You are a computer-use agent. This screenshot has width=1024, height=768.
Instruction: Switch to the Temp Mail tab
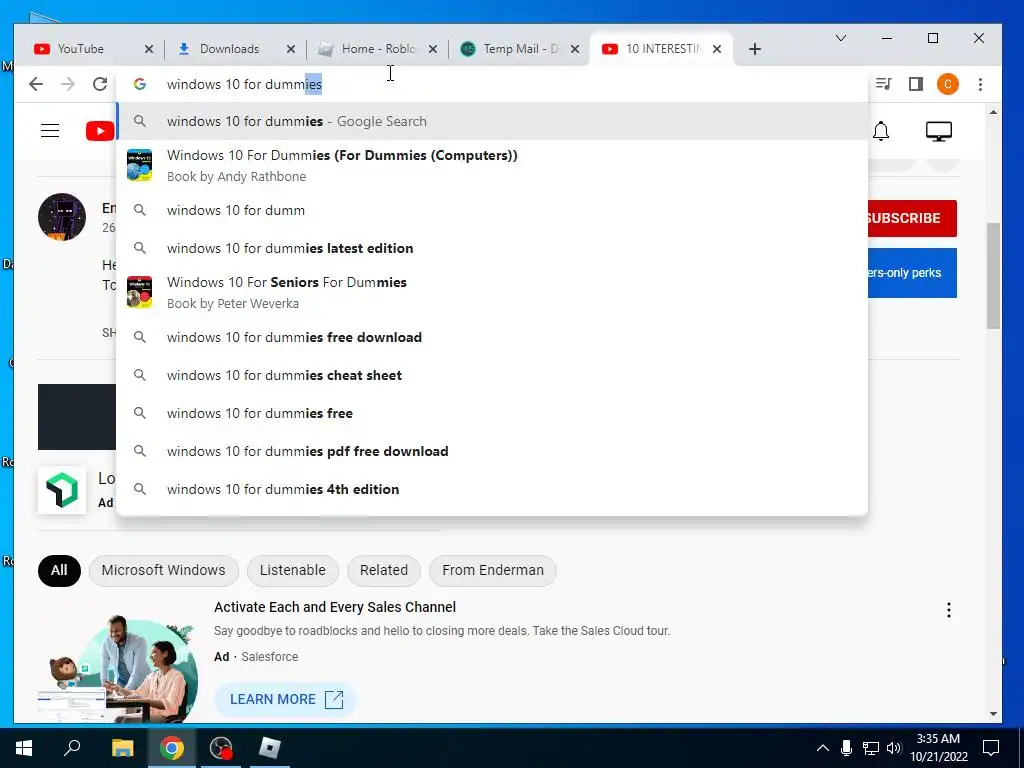point(520,49)
